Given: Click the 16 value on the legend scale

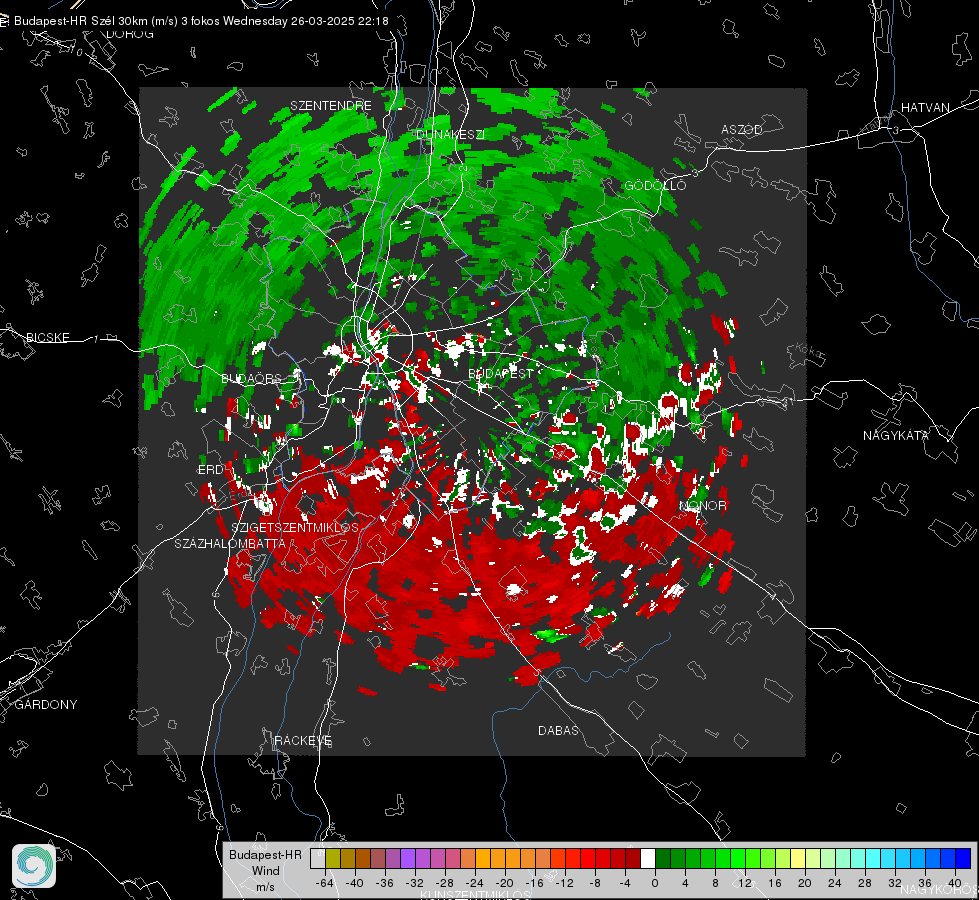Looking at the screenshot, I should point(775,883).
